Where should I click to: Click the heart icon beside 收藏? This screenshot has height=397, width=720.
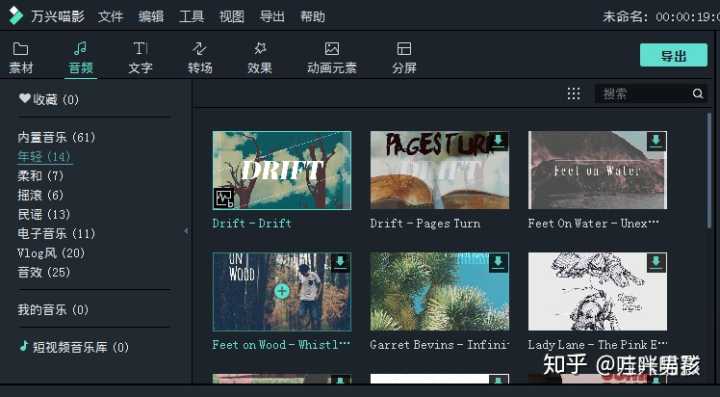24,98
